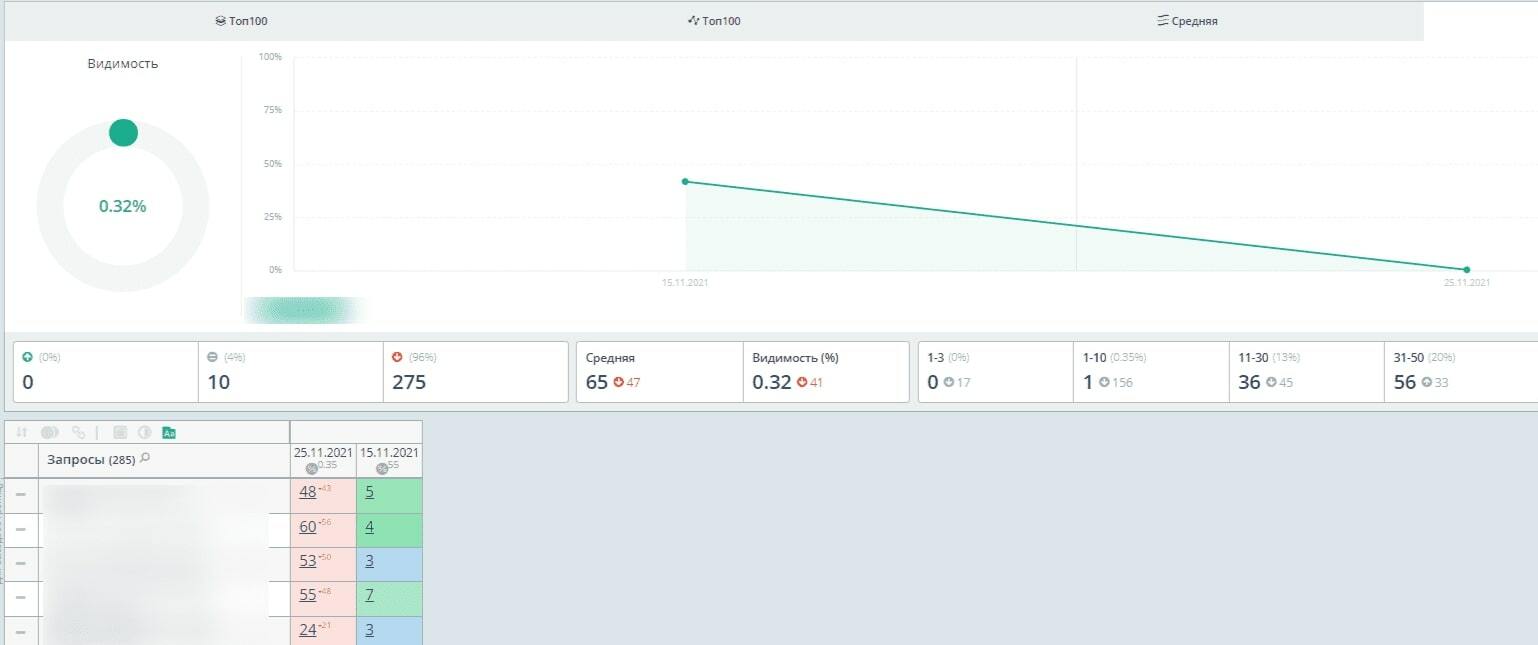Select the unchanged positions card showing 10

click(291, 372)
